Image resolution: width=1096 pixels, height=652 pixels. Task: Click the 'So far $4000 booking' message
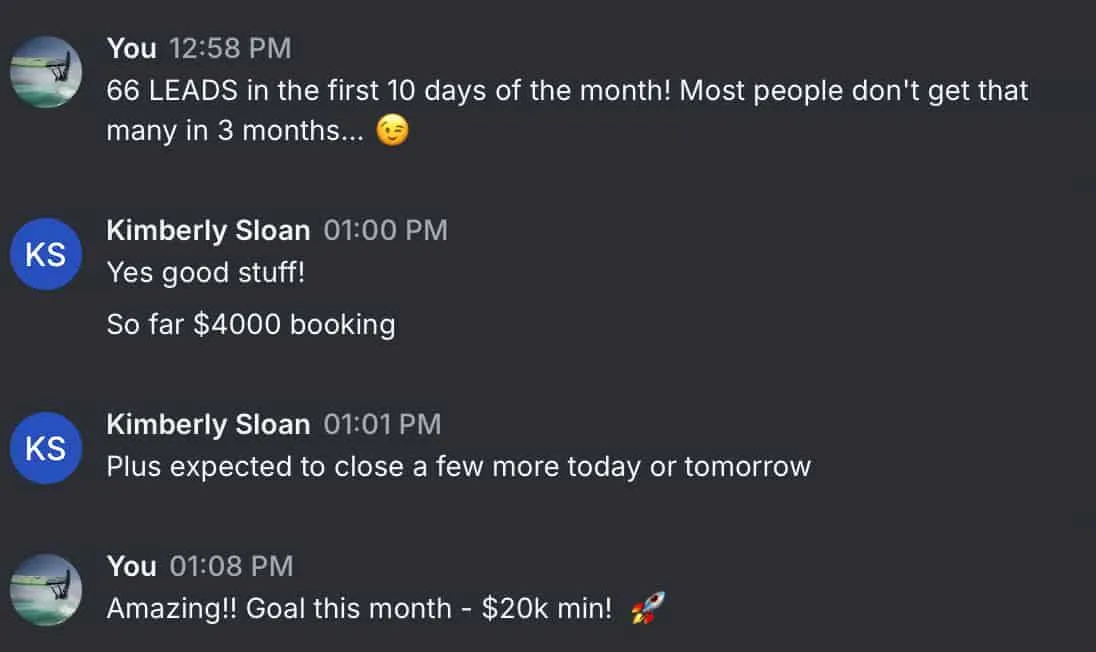point(251,324)
